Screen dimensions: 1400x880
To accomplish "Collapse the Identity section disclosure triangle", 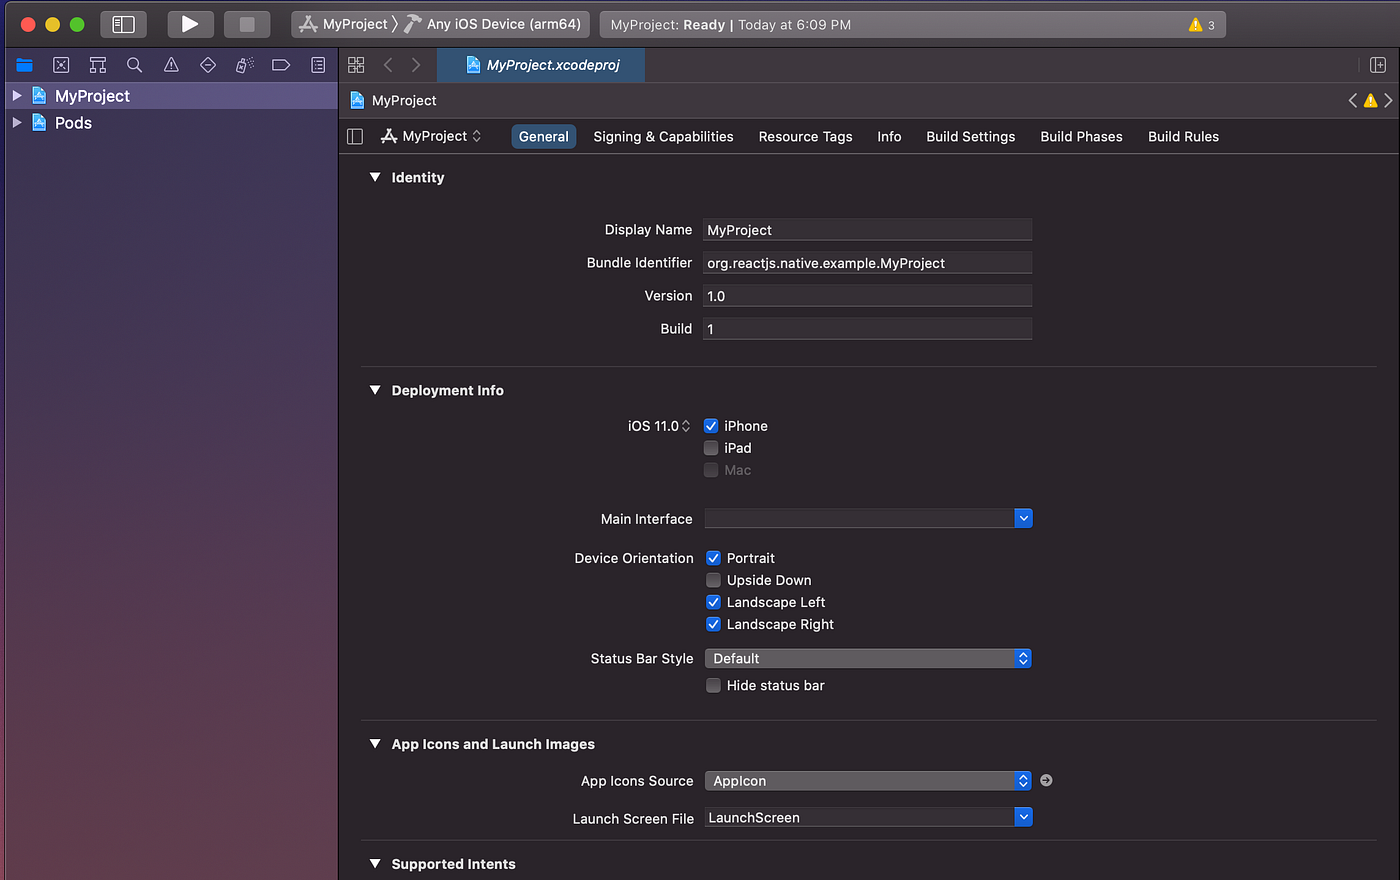I will click(374, 177).
